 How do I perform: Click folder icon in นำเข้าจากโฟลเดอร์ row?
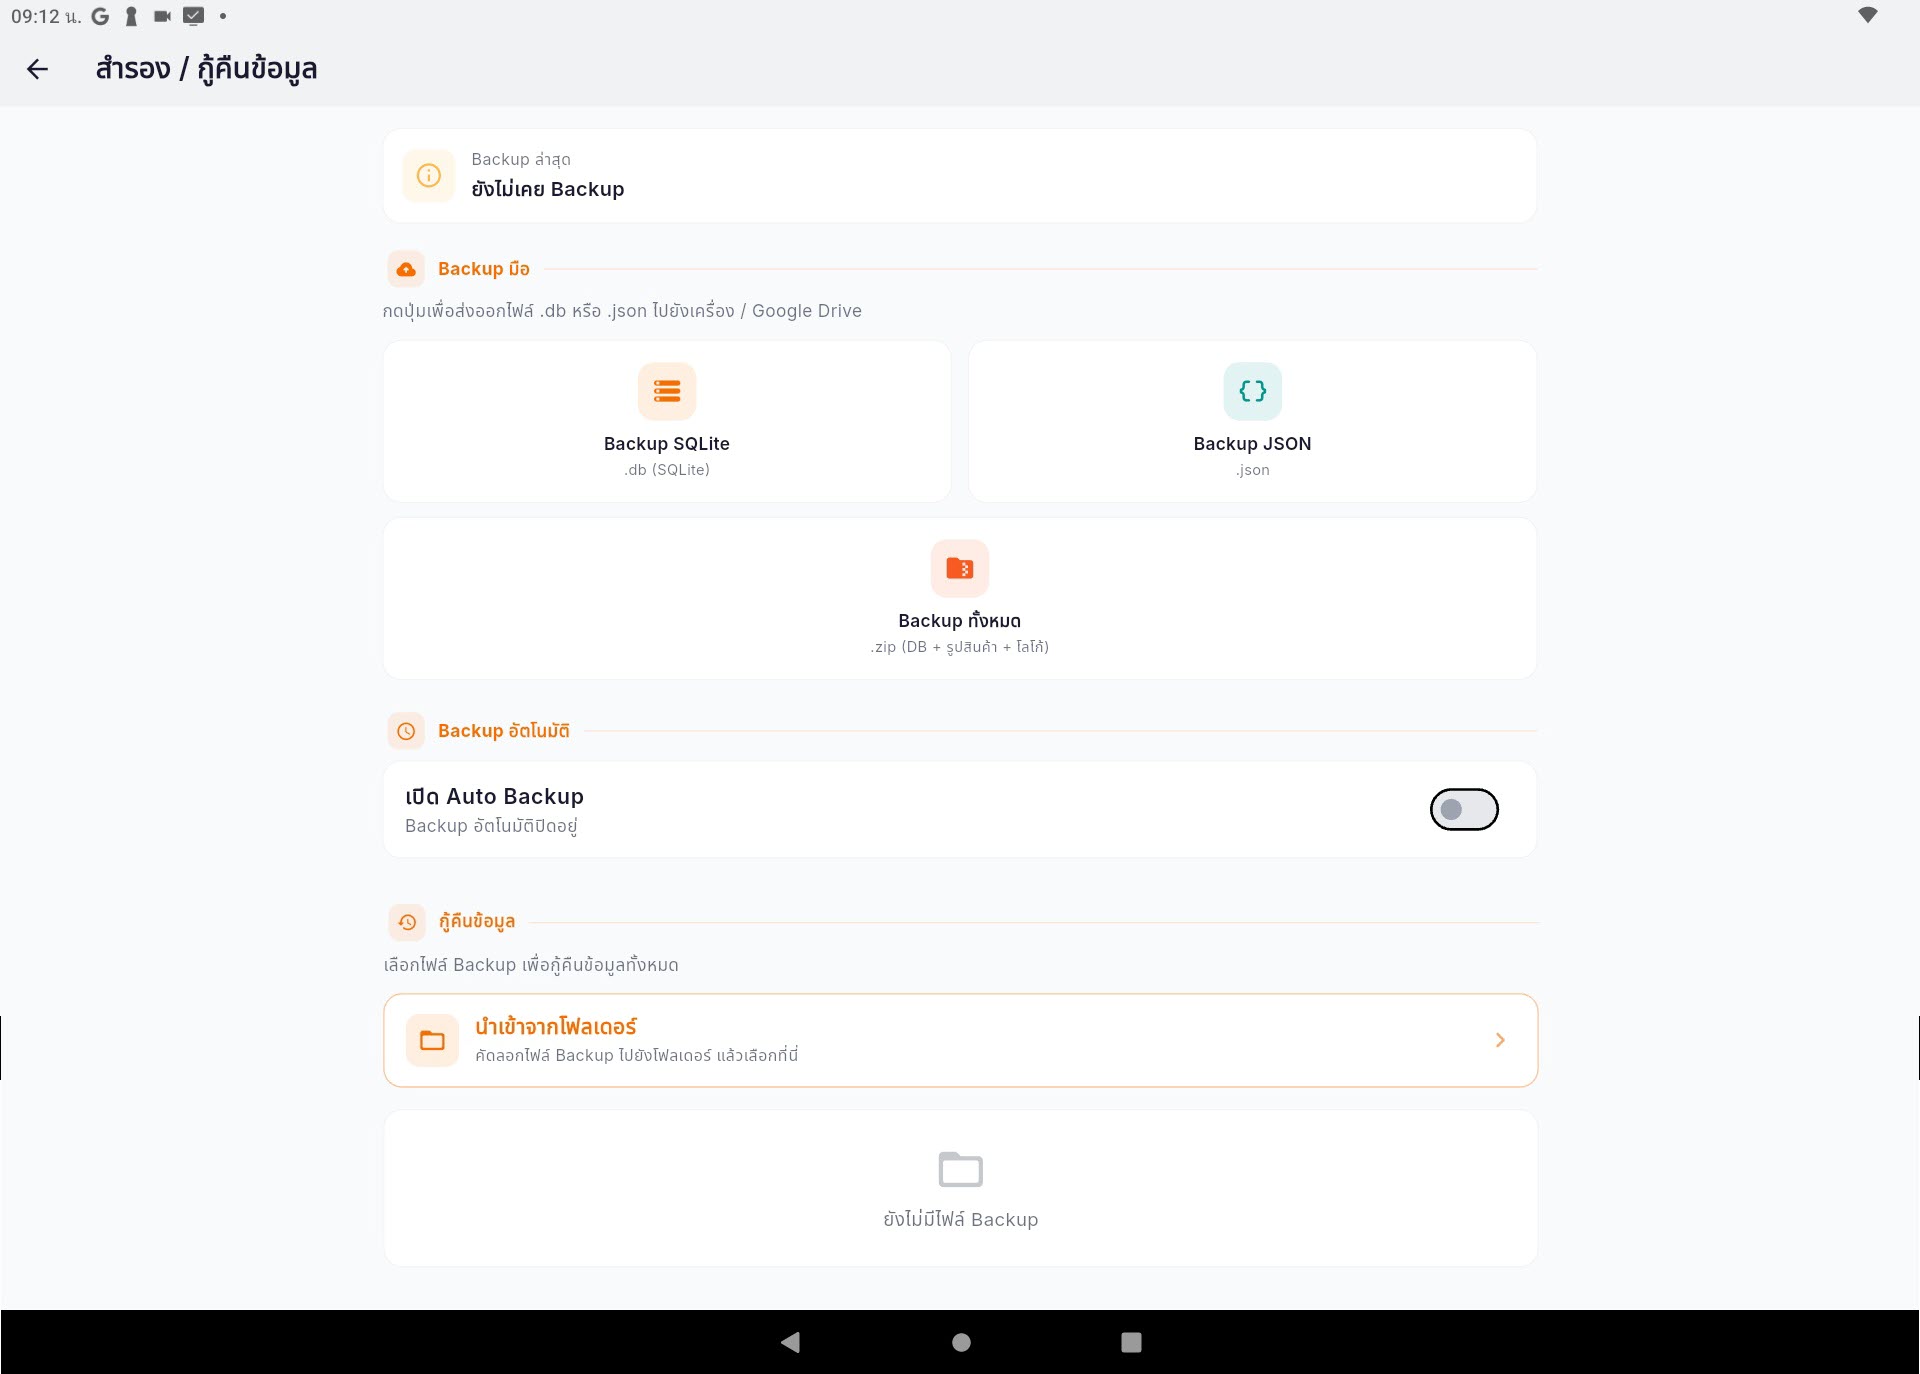pyautogui.click(x=432, y=1040)
